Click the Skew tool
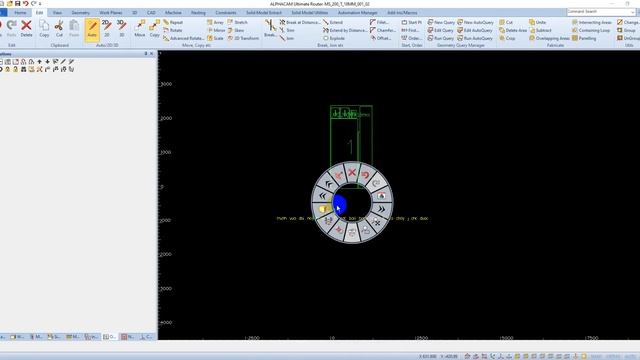Viewport: 640px width, 360px height. [x=236, y=30]
